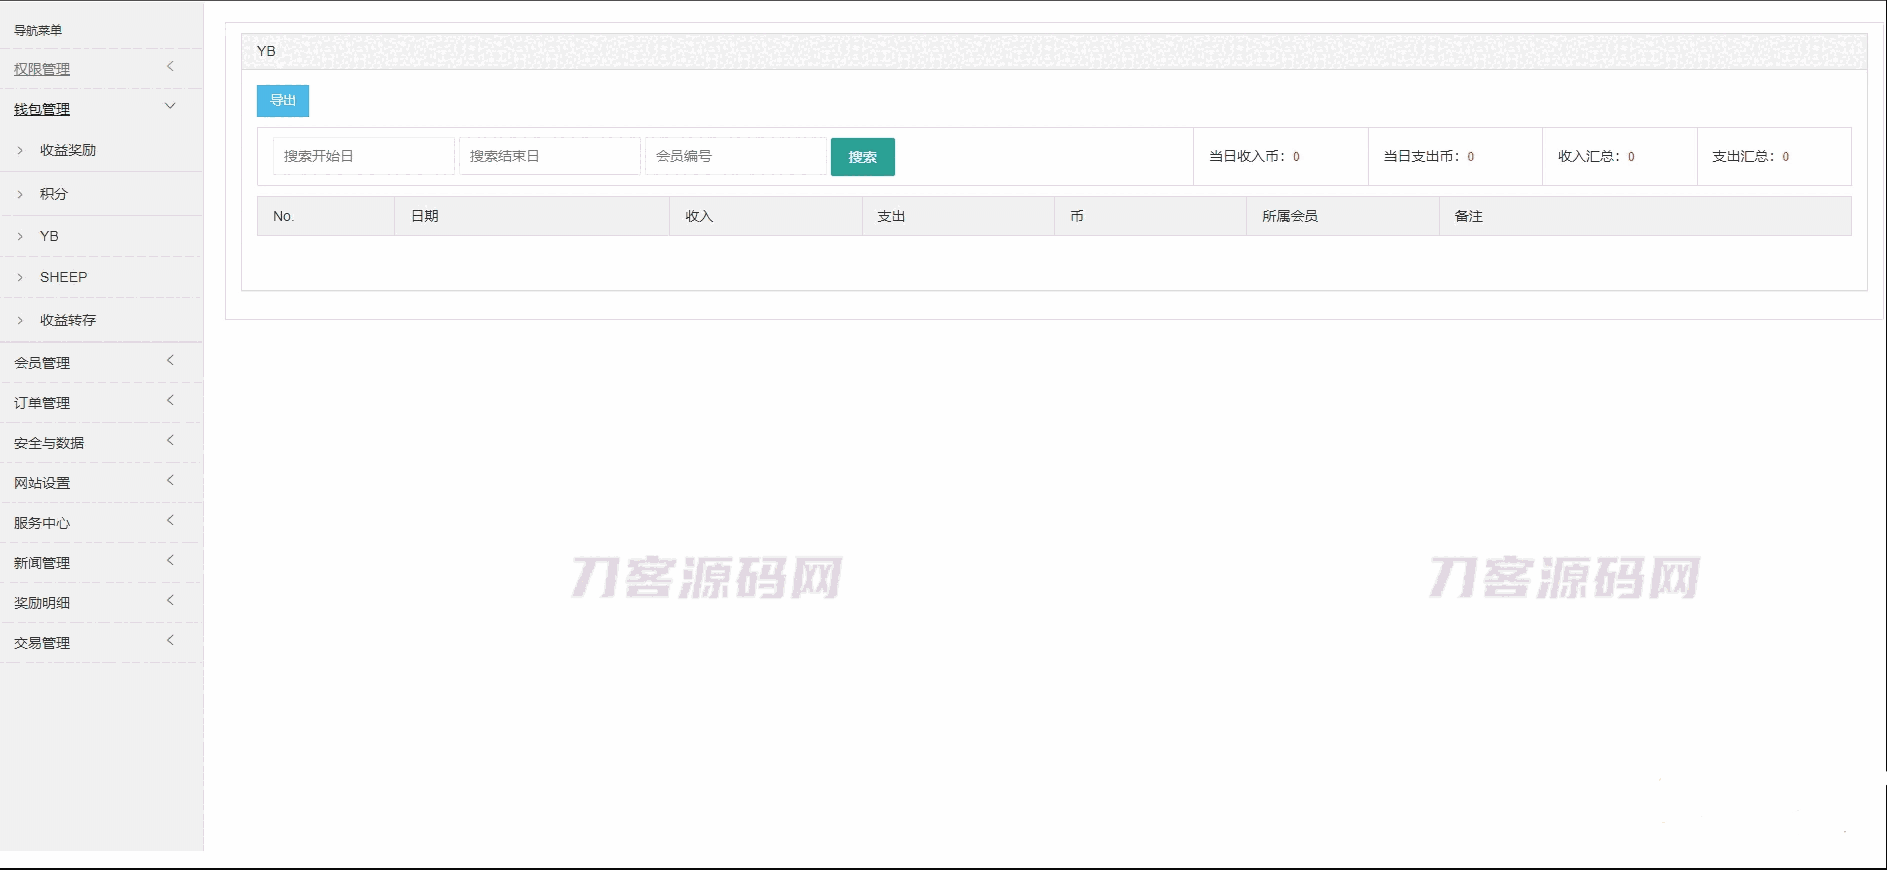1887x870 pixels.
Task: Select 奖励明细 in the sidebar
Action: [42, 603]
